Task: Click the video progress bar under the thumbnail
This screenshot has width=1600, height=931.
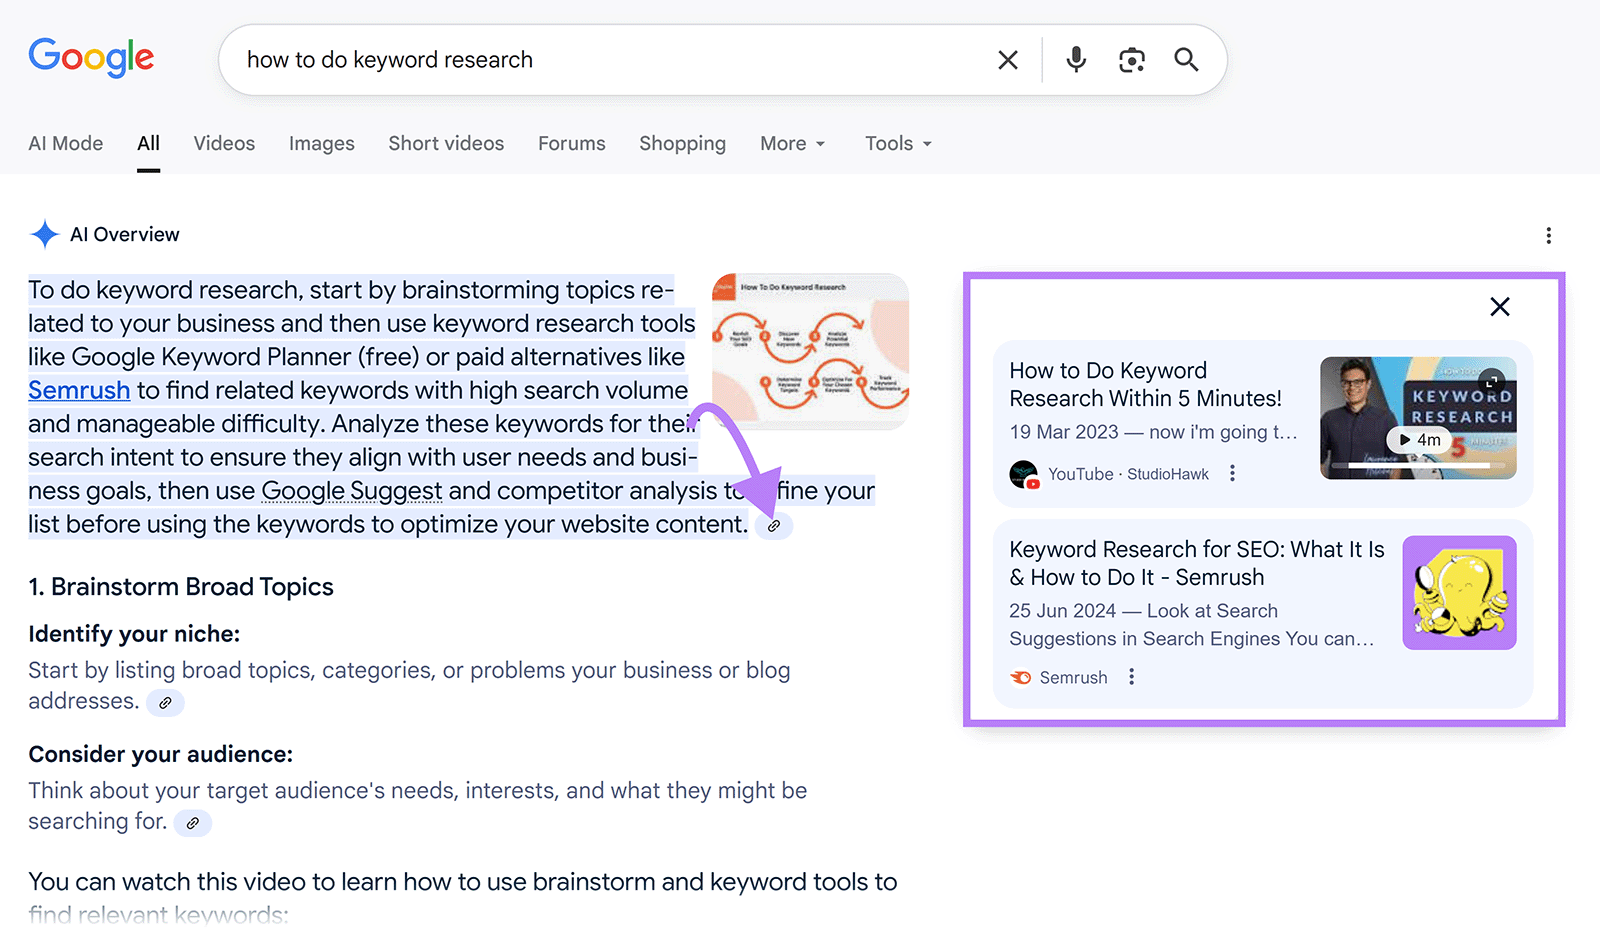Action: click(1417, 464)
